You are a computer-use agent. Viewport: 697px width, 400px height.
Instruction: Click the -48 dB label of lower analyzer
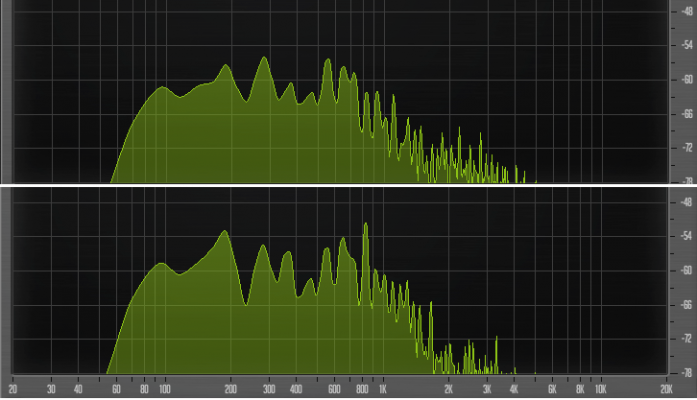point(687,202)
